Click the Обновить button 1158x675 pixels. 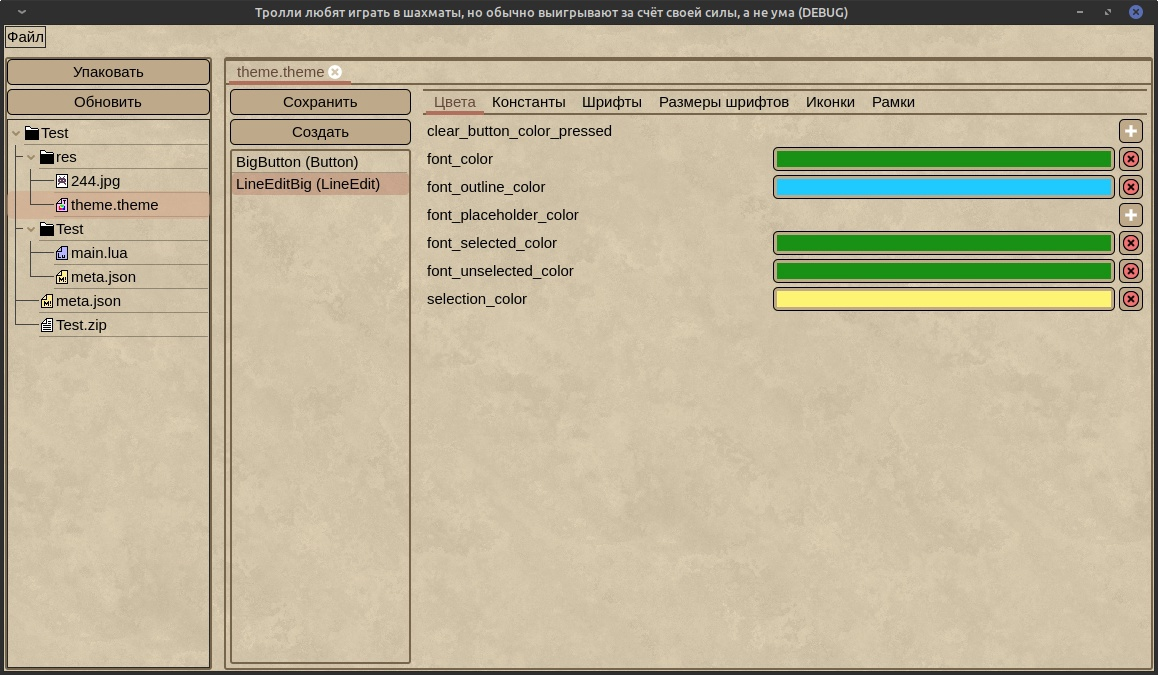click(109, 102)
